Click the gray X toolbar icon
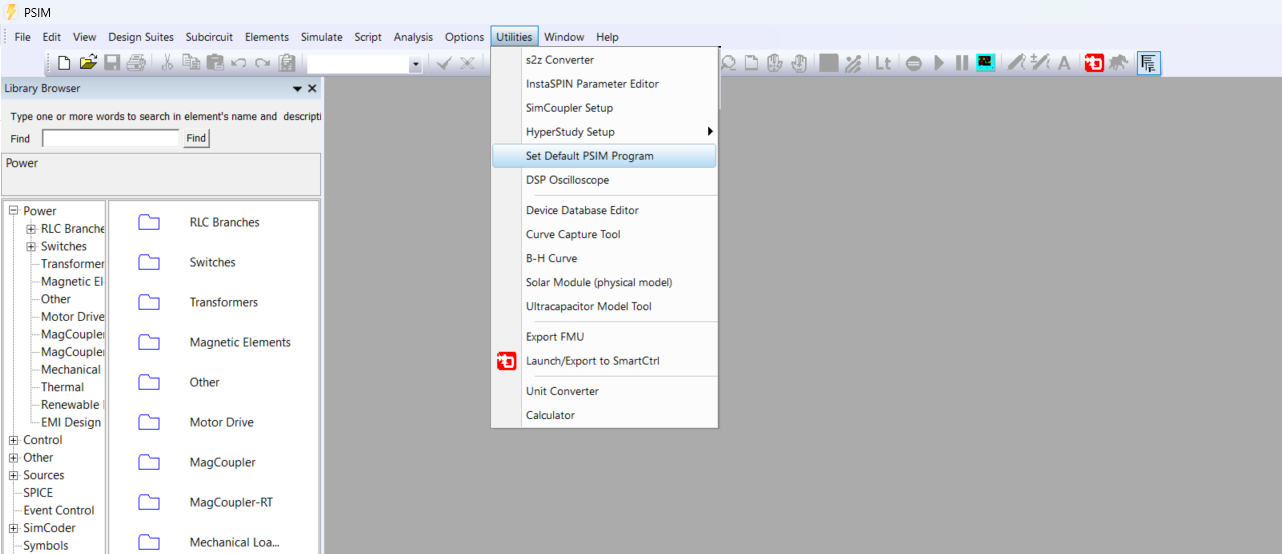The height and width of the screenshot is (554, 1282). tap(467, 63)
